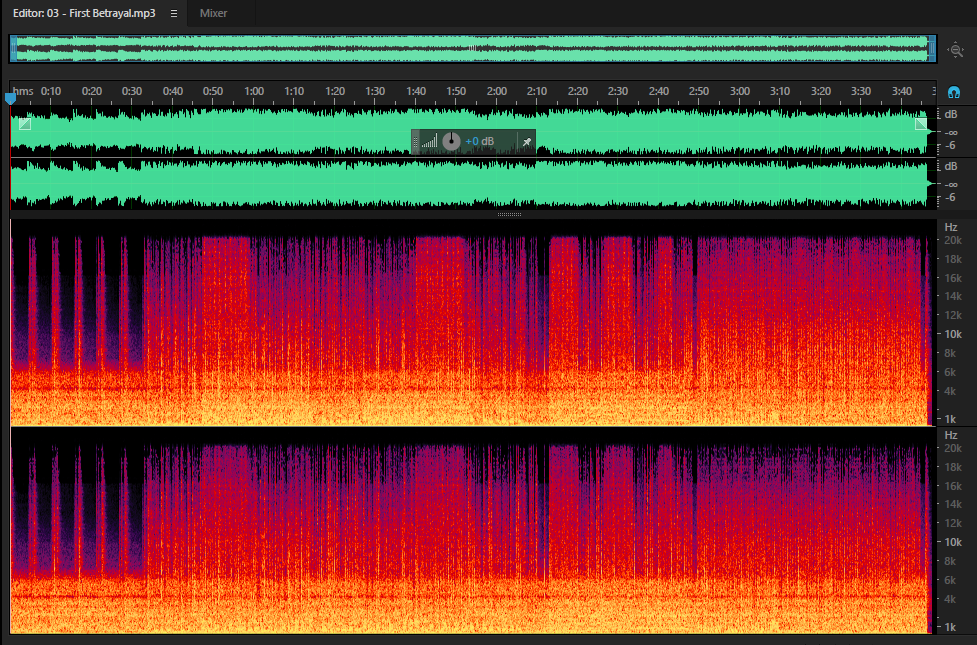Click the top channel dB scale label

[951, 115]
